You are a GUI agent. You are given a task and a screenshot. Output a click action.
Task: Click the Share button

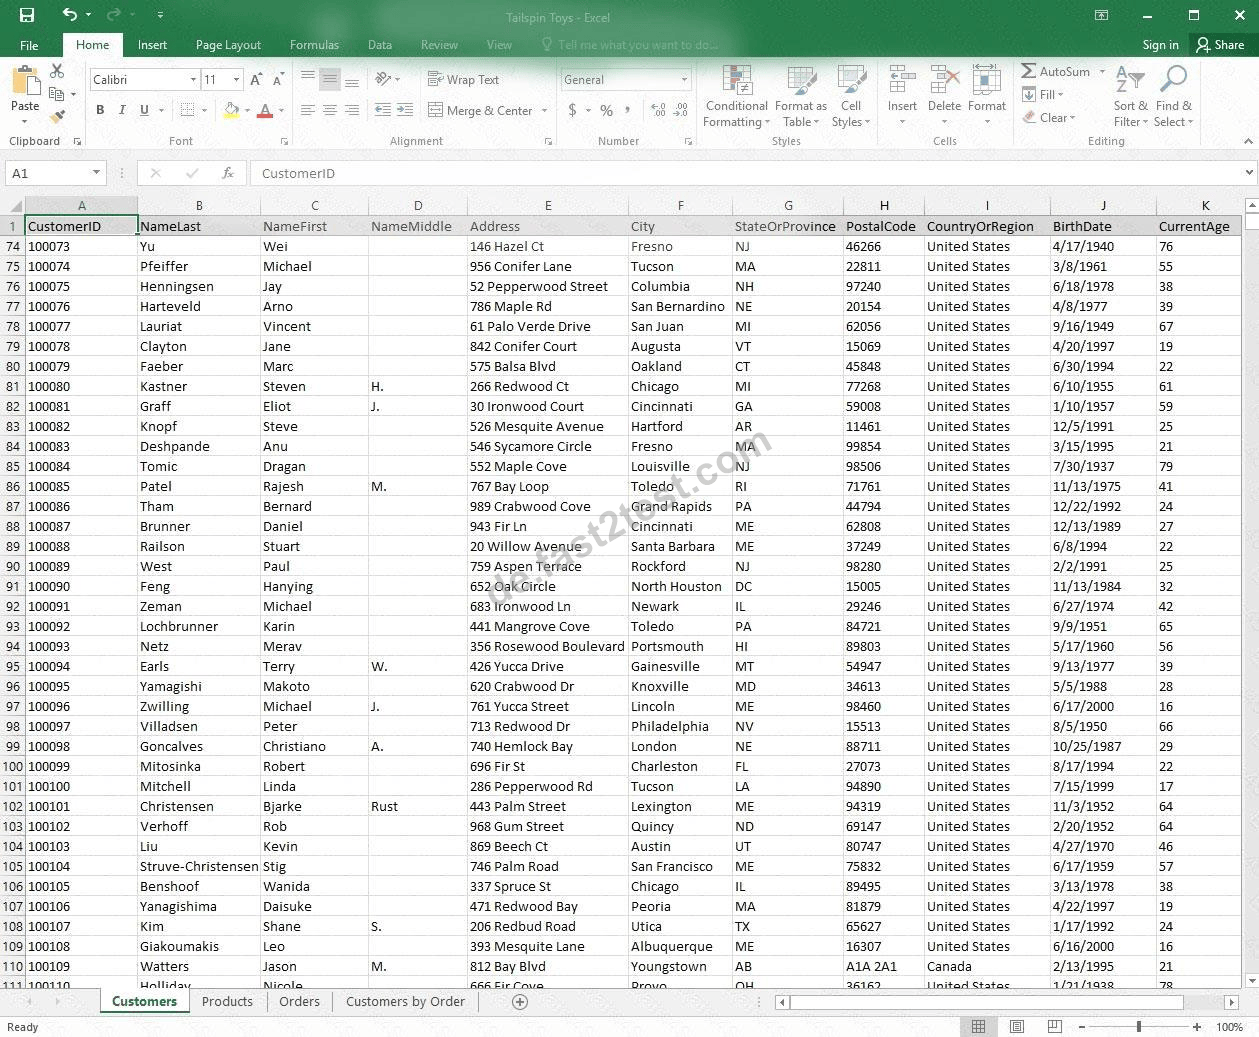pyautogui.click(x=1220, y=45)
